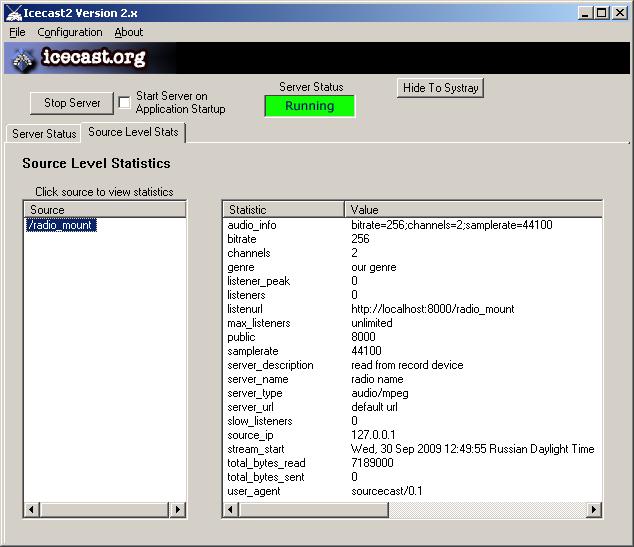Click the Value column header
This screenshot has width=634, height=547.
473,210
